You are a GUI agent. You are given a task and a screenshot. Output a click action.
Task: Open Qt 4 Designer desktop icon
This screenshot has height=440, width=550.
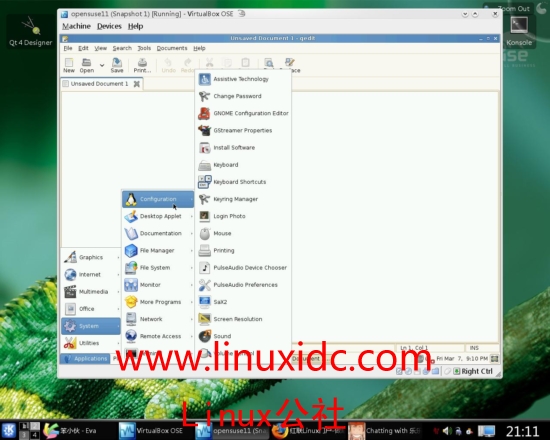click(x=31, y=32)
